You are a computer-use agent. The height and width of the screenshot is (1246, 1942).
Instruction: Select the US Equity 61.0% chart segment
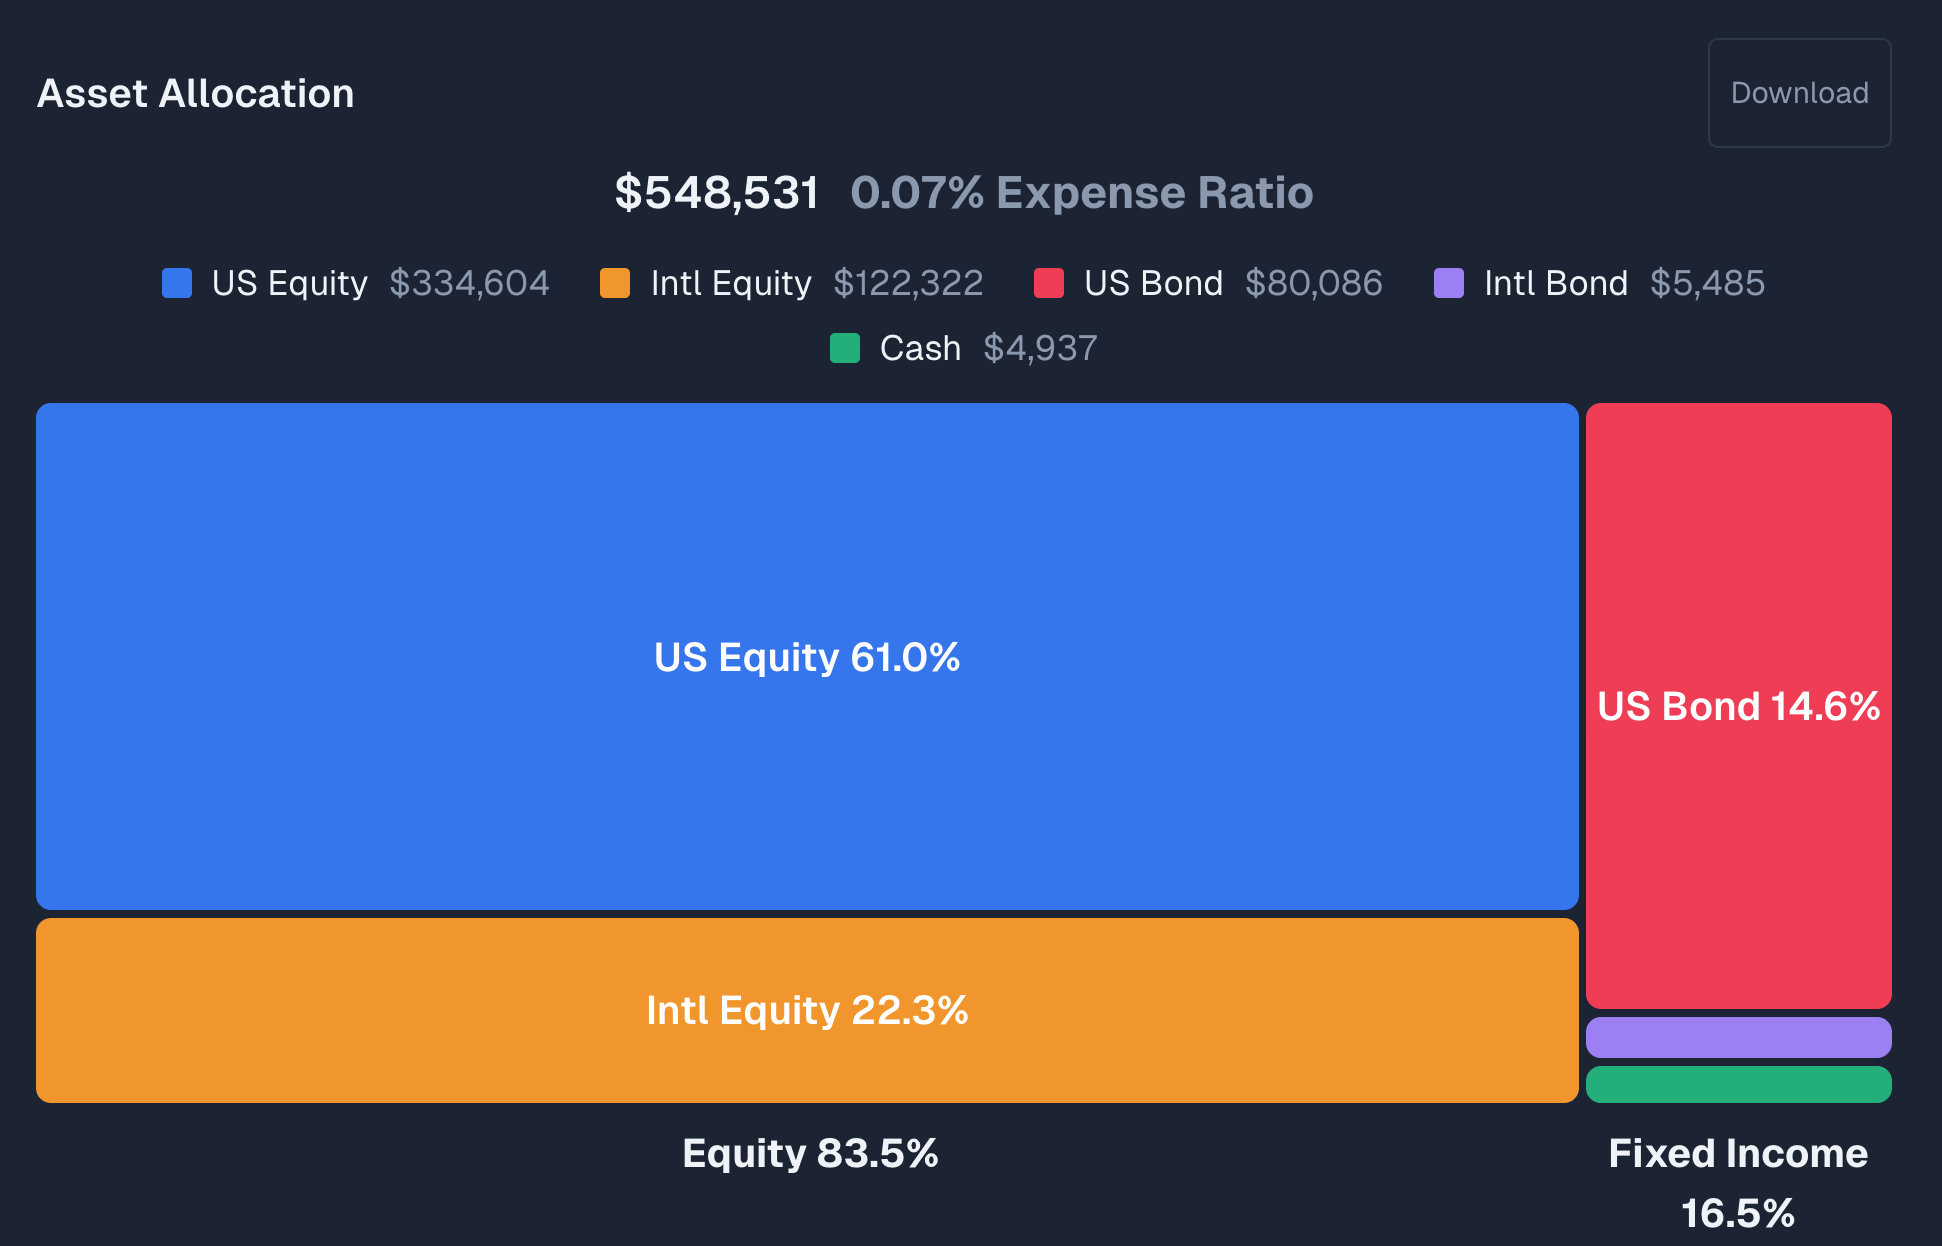click(x=807, y=657)
